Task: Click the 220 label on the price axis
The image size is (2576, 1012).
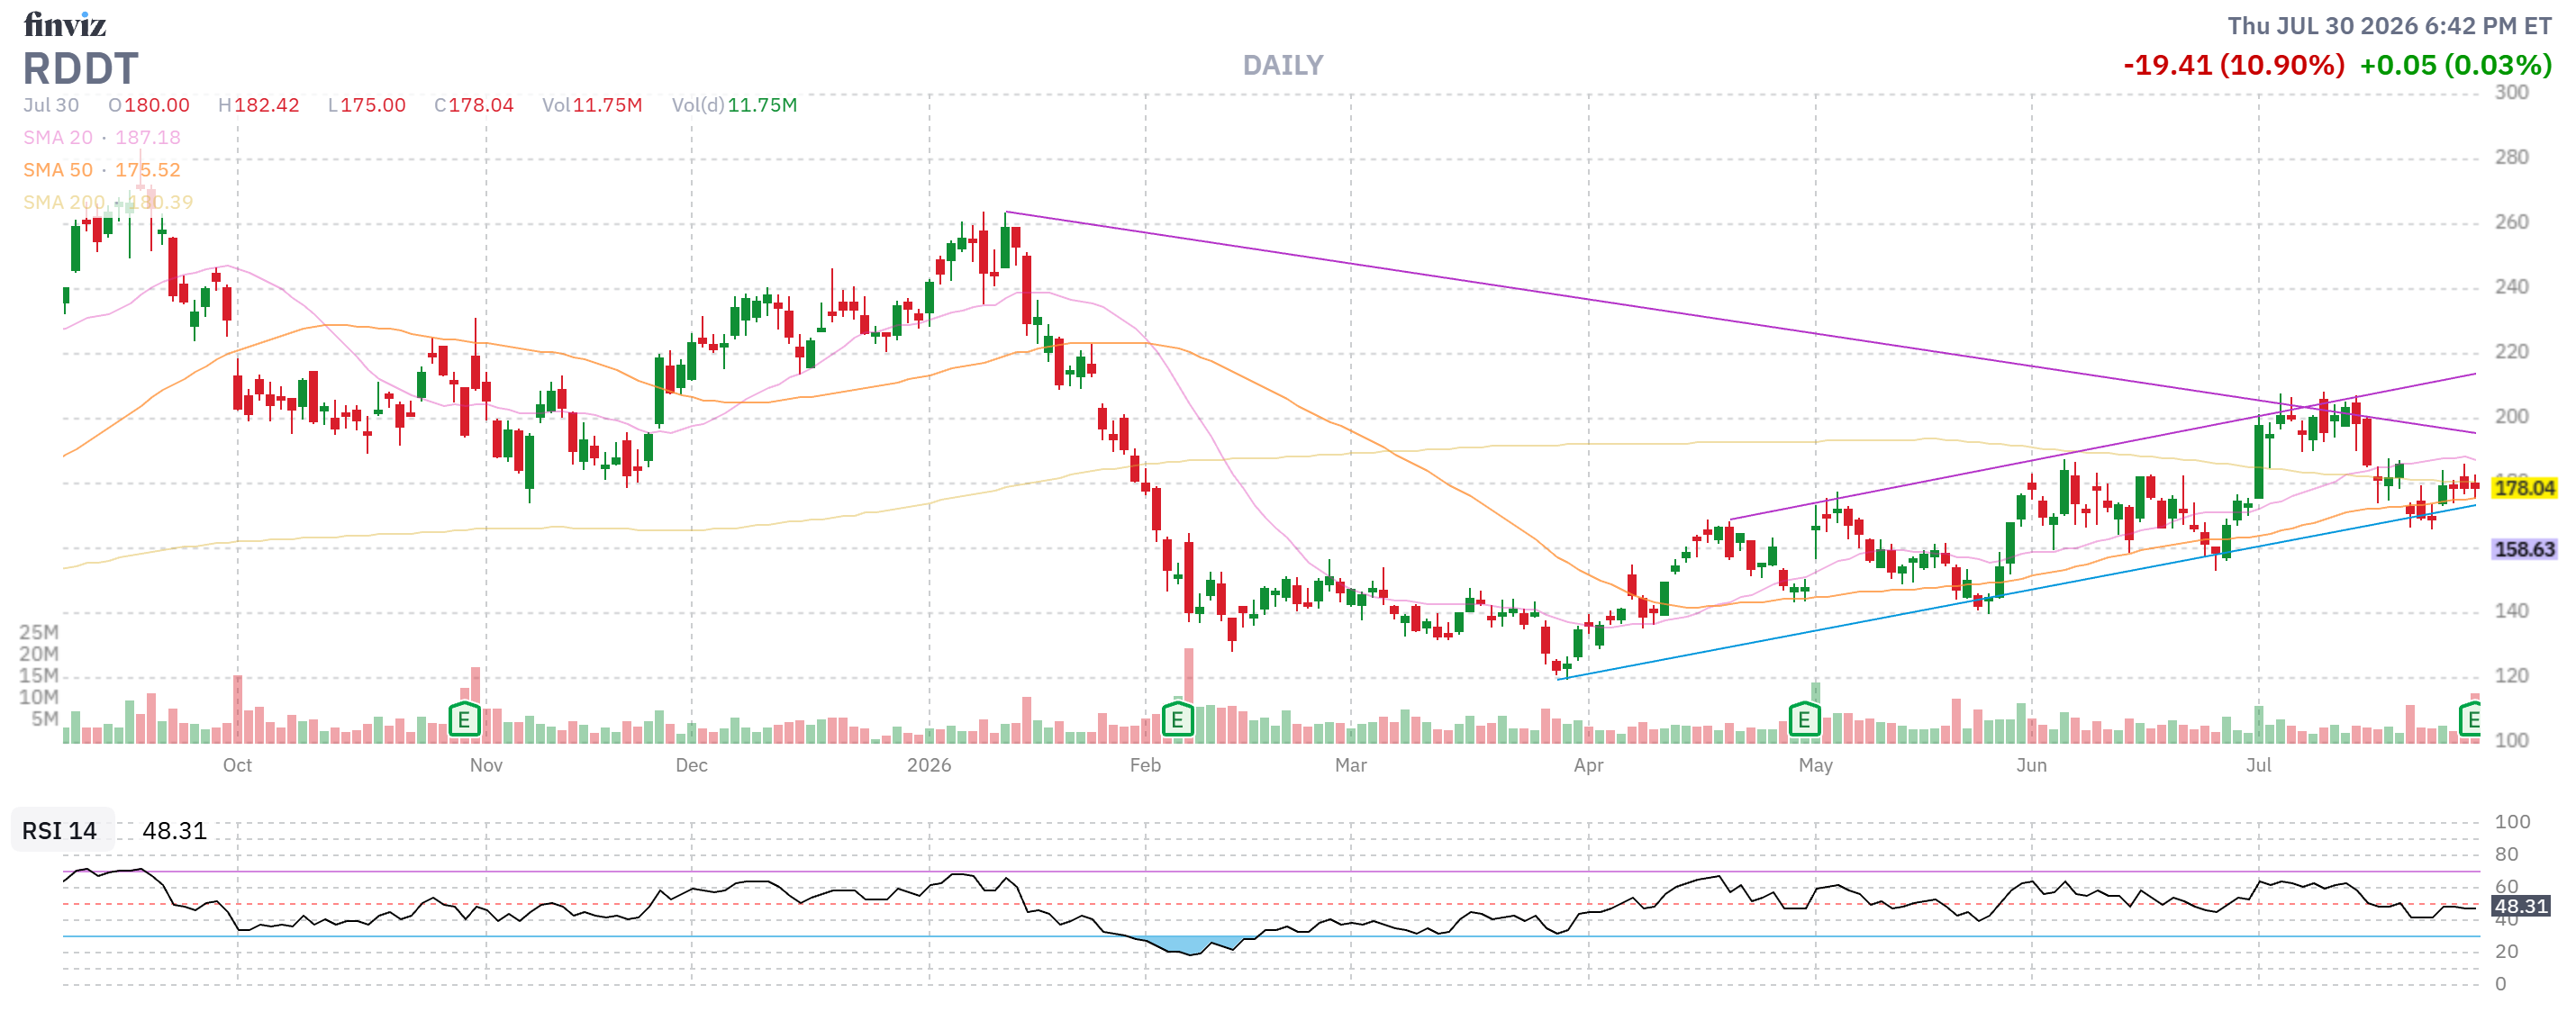Action: click(x=2511, y=352)
